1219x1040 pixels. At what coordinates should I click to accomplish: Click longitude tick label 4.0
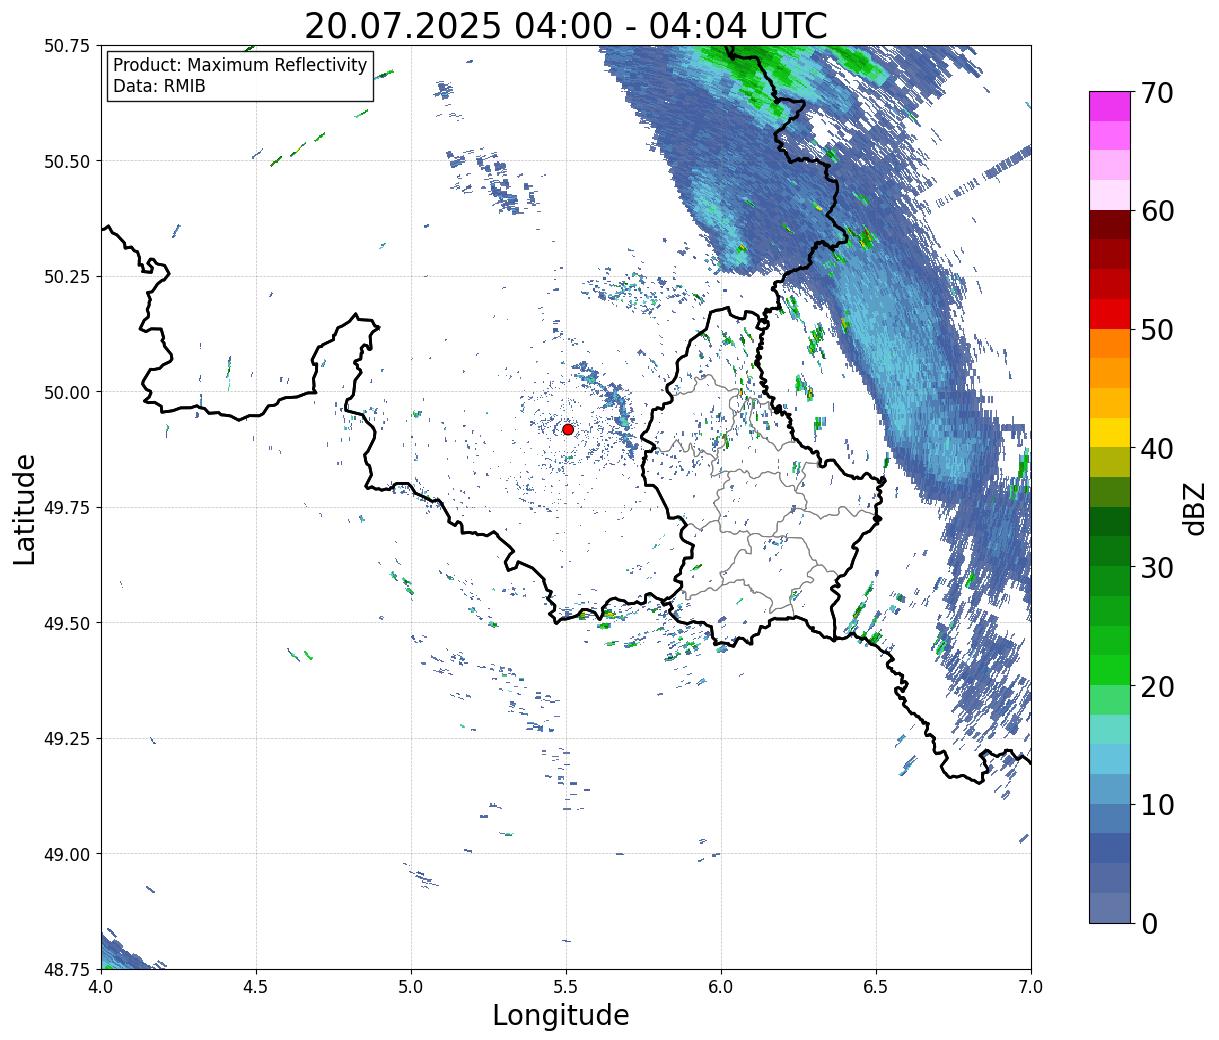101,986
